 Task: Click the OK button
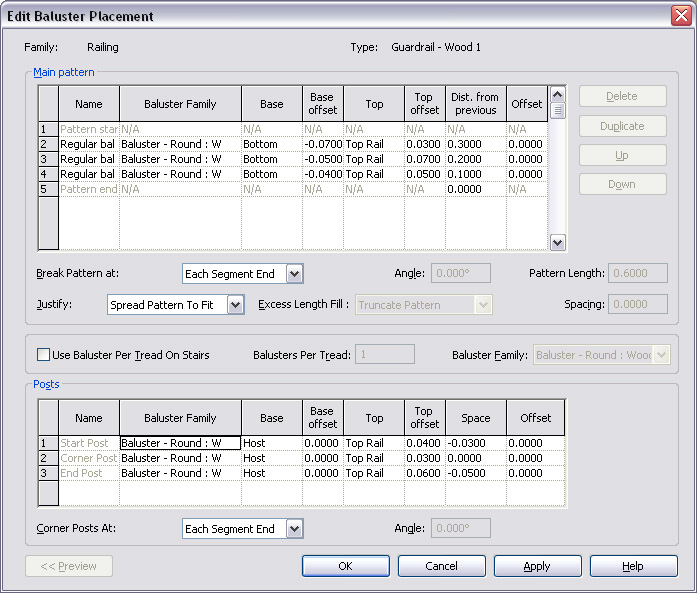pyautogui.click(x=345, y=566)
